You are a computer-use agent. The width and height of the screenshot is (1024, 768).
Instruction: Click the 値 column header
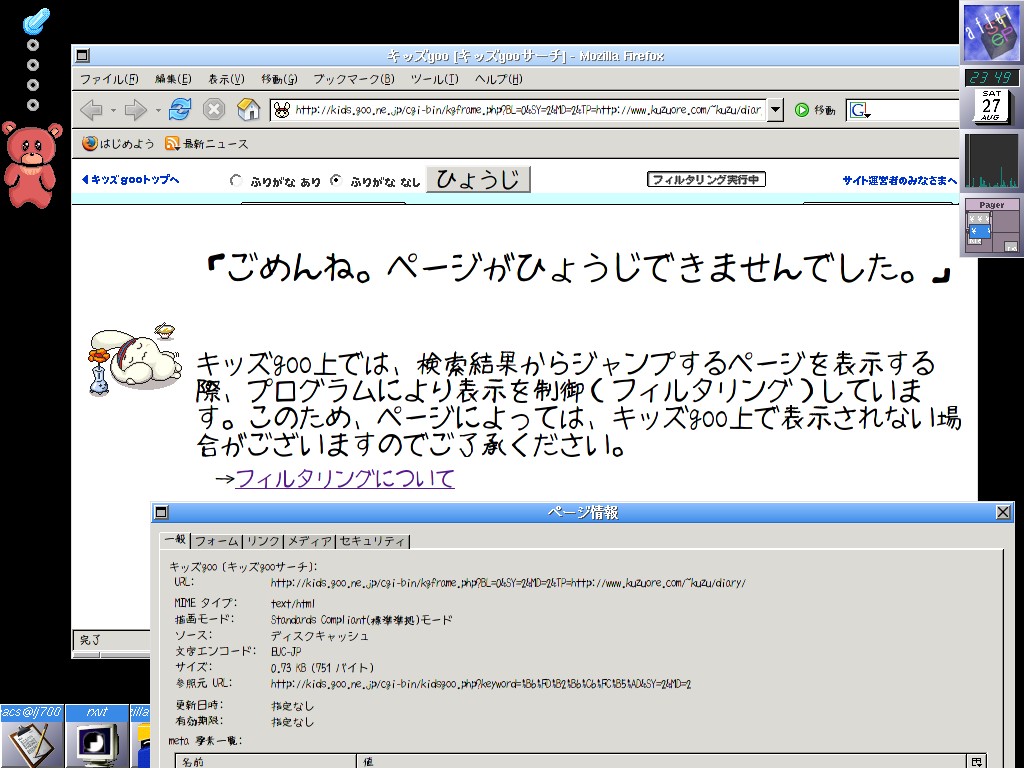pyautogui.click(x=661, y=761)
